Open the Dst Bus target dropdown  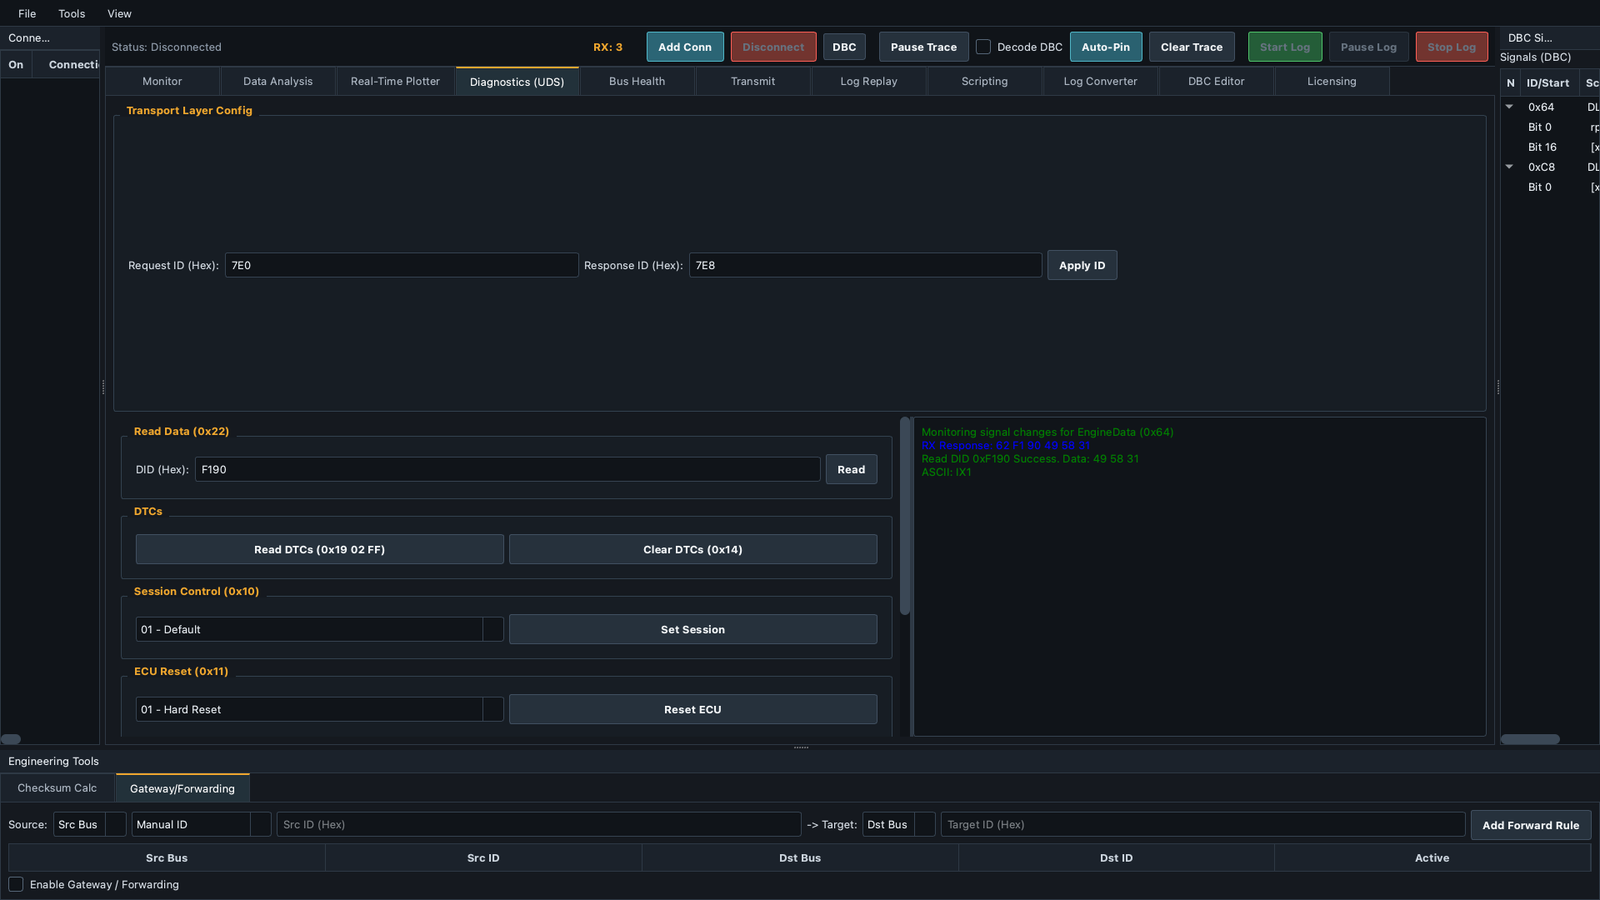(x=899, y=824)
